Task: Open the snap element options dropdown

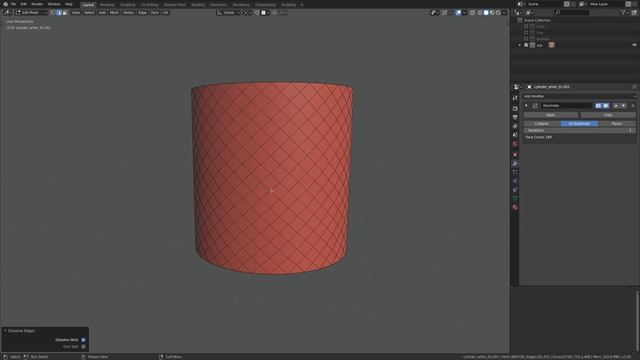Action: click(265, 13)
